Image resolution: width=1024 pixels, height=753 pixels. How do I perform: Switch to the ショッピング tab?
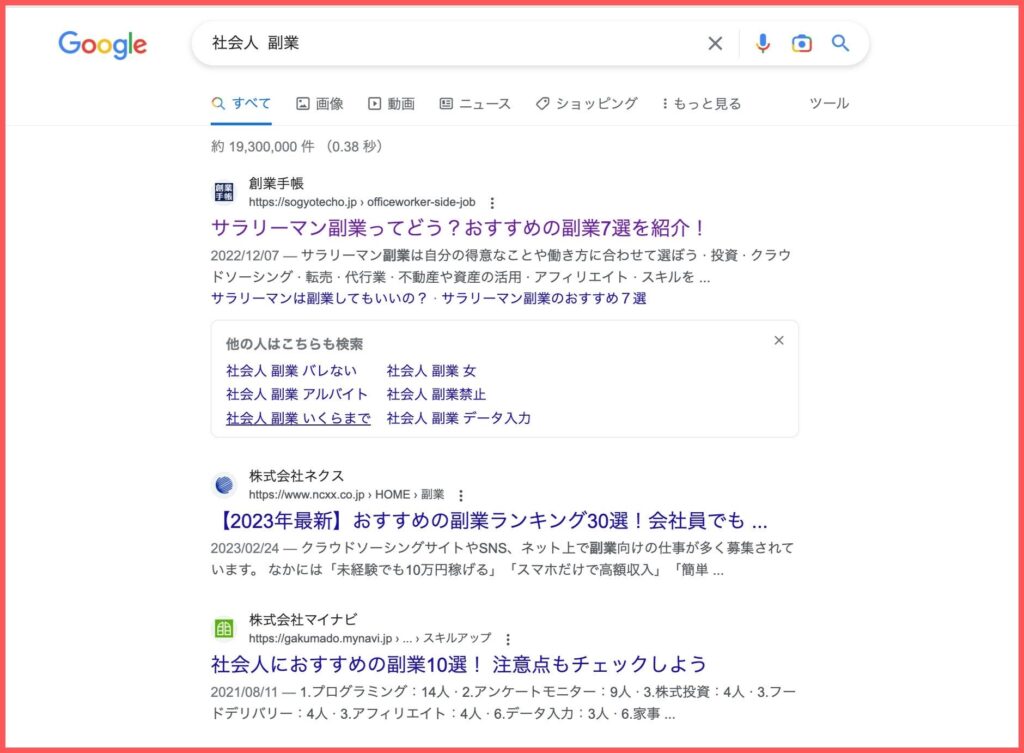pos(586,103)
